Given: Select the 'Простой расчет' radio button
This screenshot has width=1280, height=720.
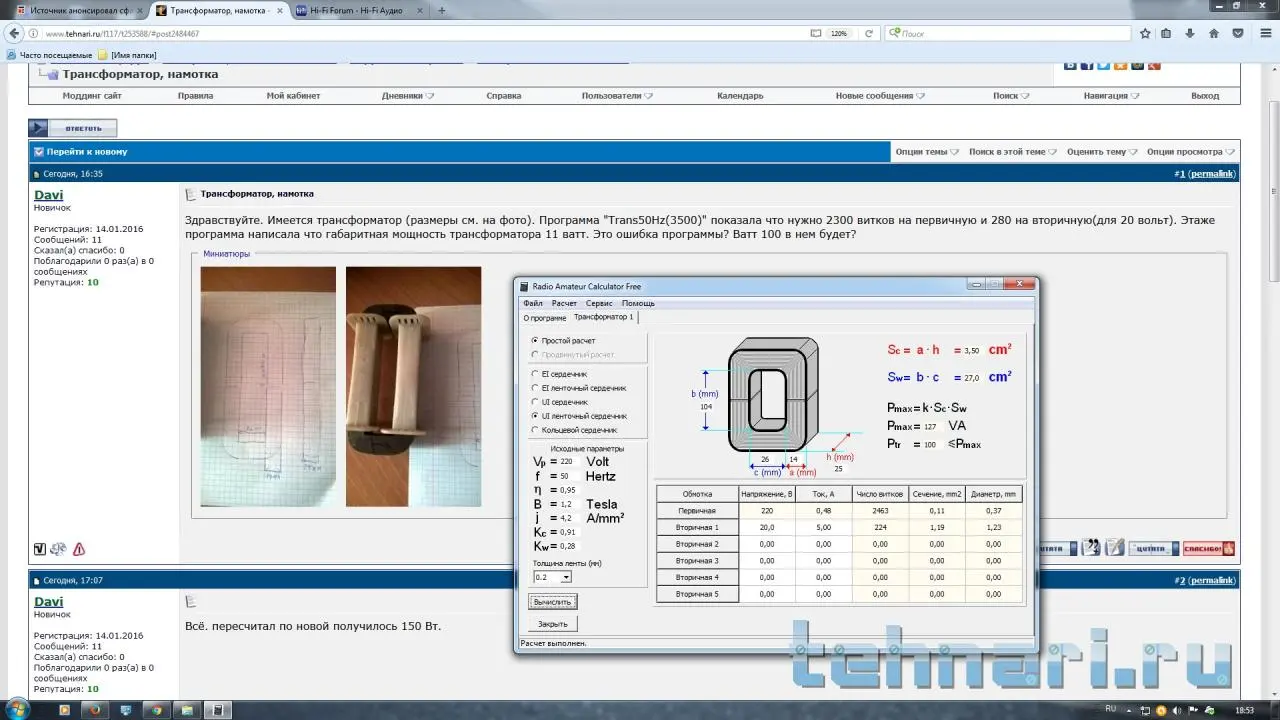Looking at the screenshot, I should click(x=535, y=341).
